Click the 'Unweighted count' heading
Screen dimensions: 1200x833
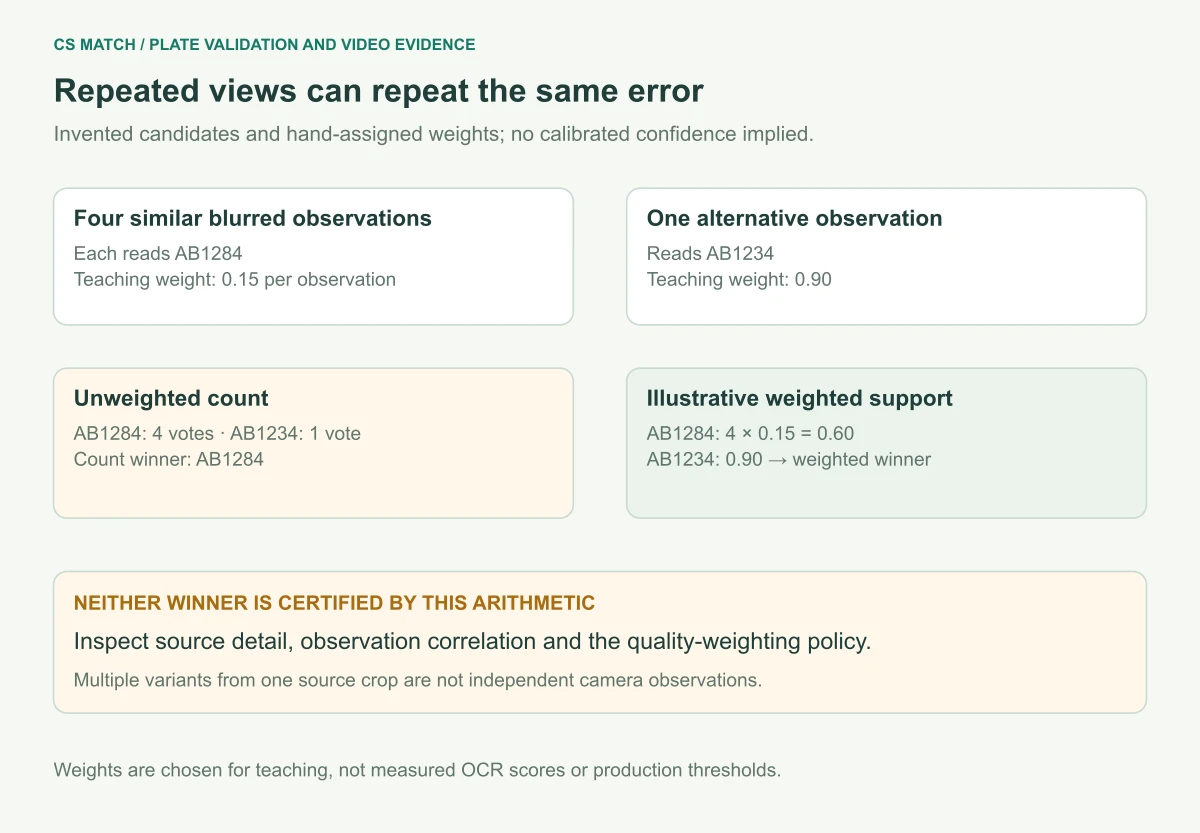point(171,398)
